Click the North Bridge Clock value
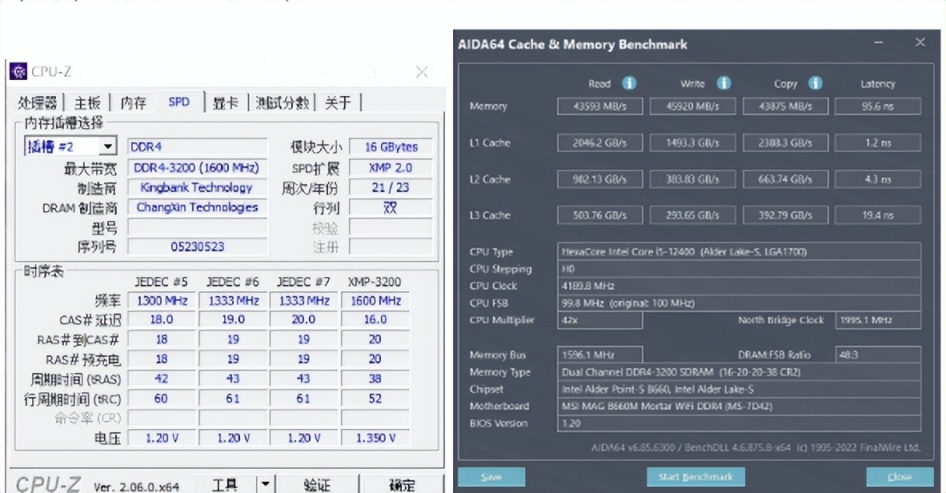Image resolution: width=946 pixels, height=493 pixels. pyautogui.click(x=878, y=320)
